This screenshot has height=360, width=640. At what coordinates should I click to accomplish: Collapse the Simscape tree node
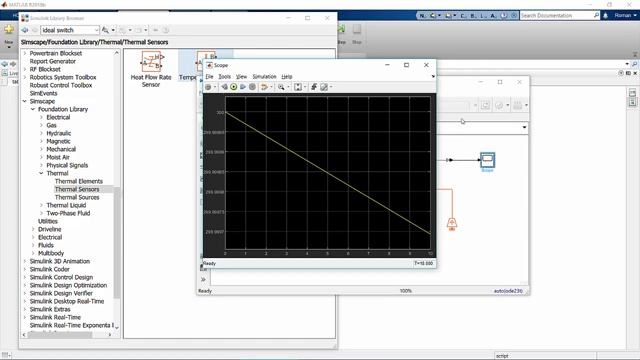click(24, 101)
